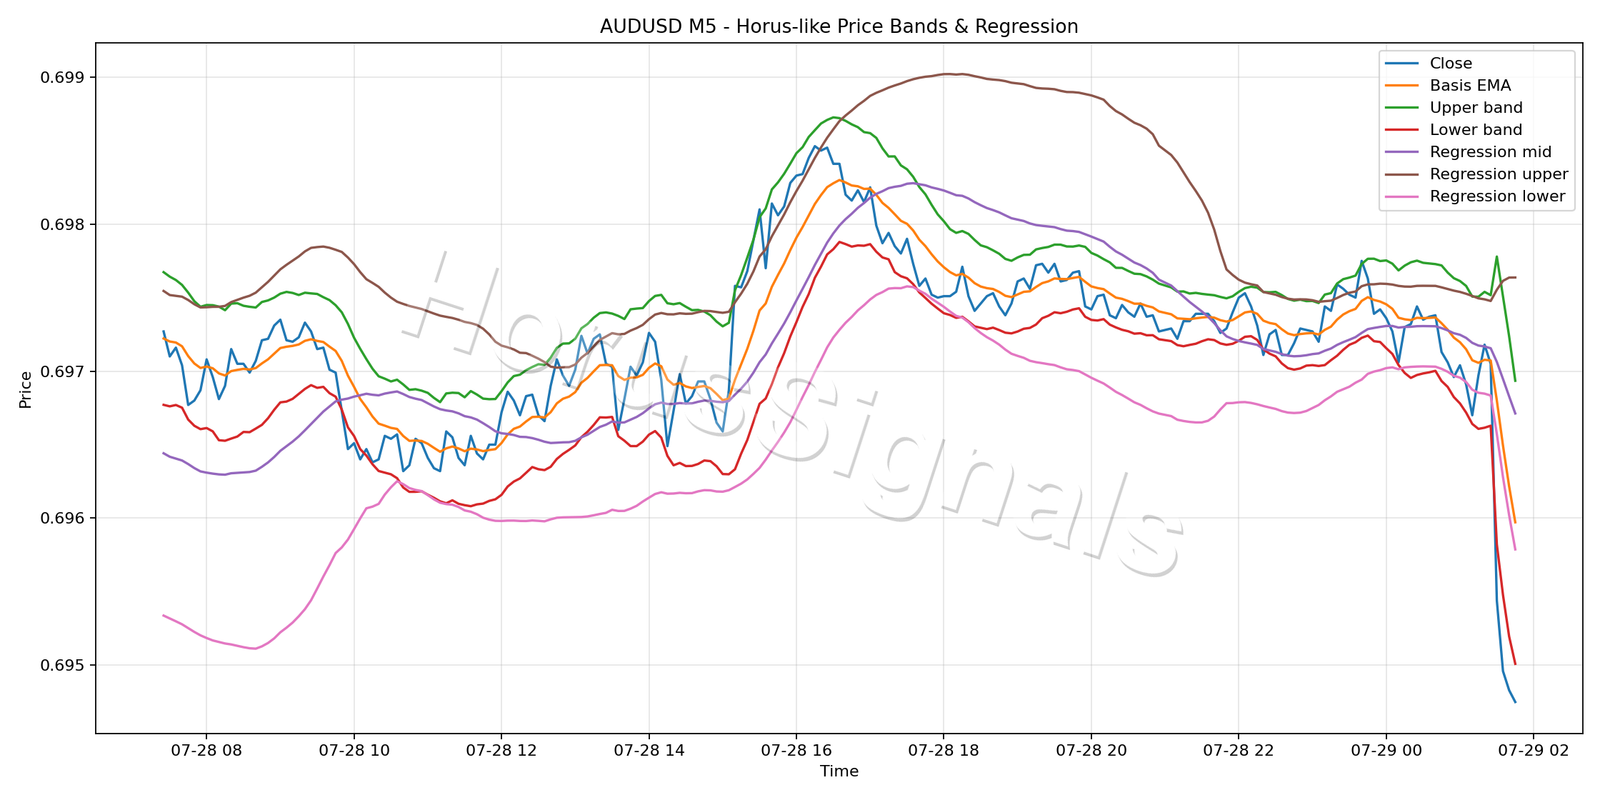Click the brown Regression upper swatch in the legend
Image resolution: width=1600 pixels, height=800 pixels.
1402,174
